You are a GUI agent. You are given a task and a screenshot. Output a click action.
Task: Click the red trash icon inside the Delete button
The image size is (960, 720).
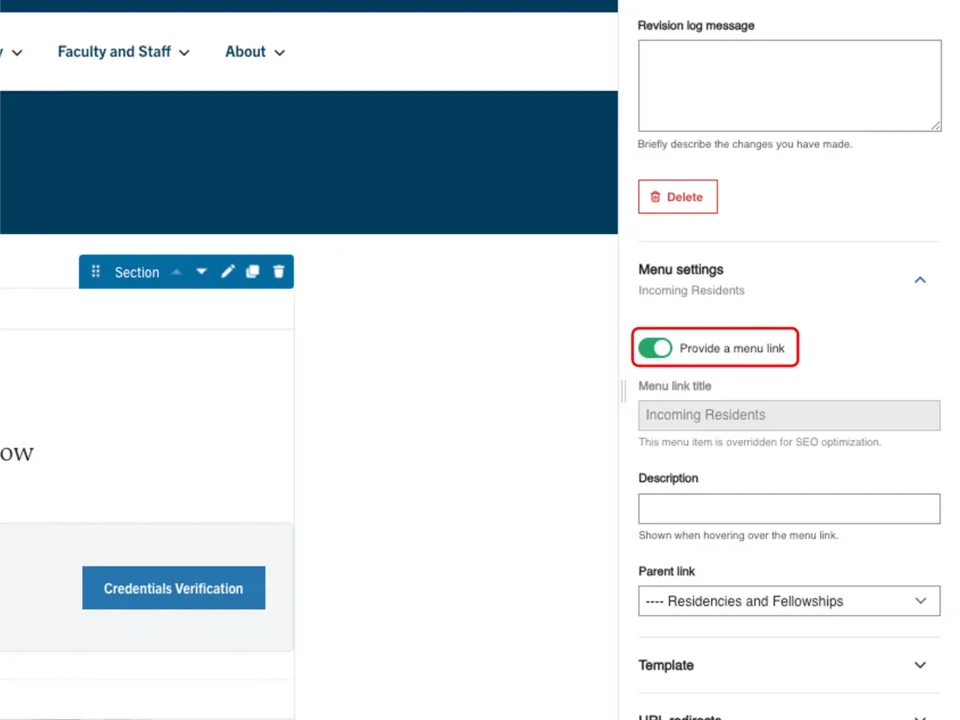(655, 196)
